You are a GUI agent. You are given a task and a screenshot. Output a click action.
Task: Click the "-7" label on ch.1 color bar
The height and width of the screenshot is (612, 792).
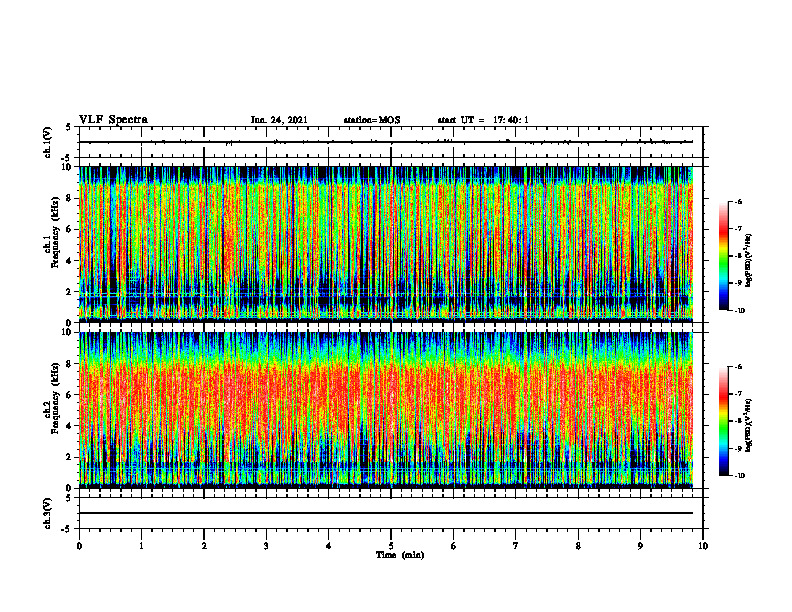click(x=738, y=229)
